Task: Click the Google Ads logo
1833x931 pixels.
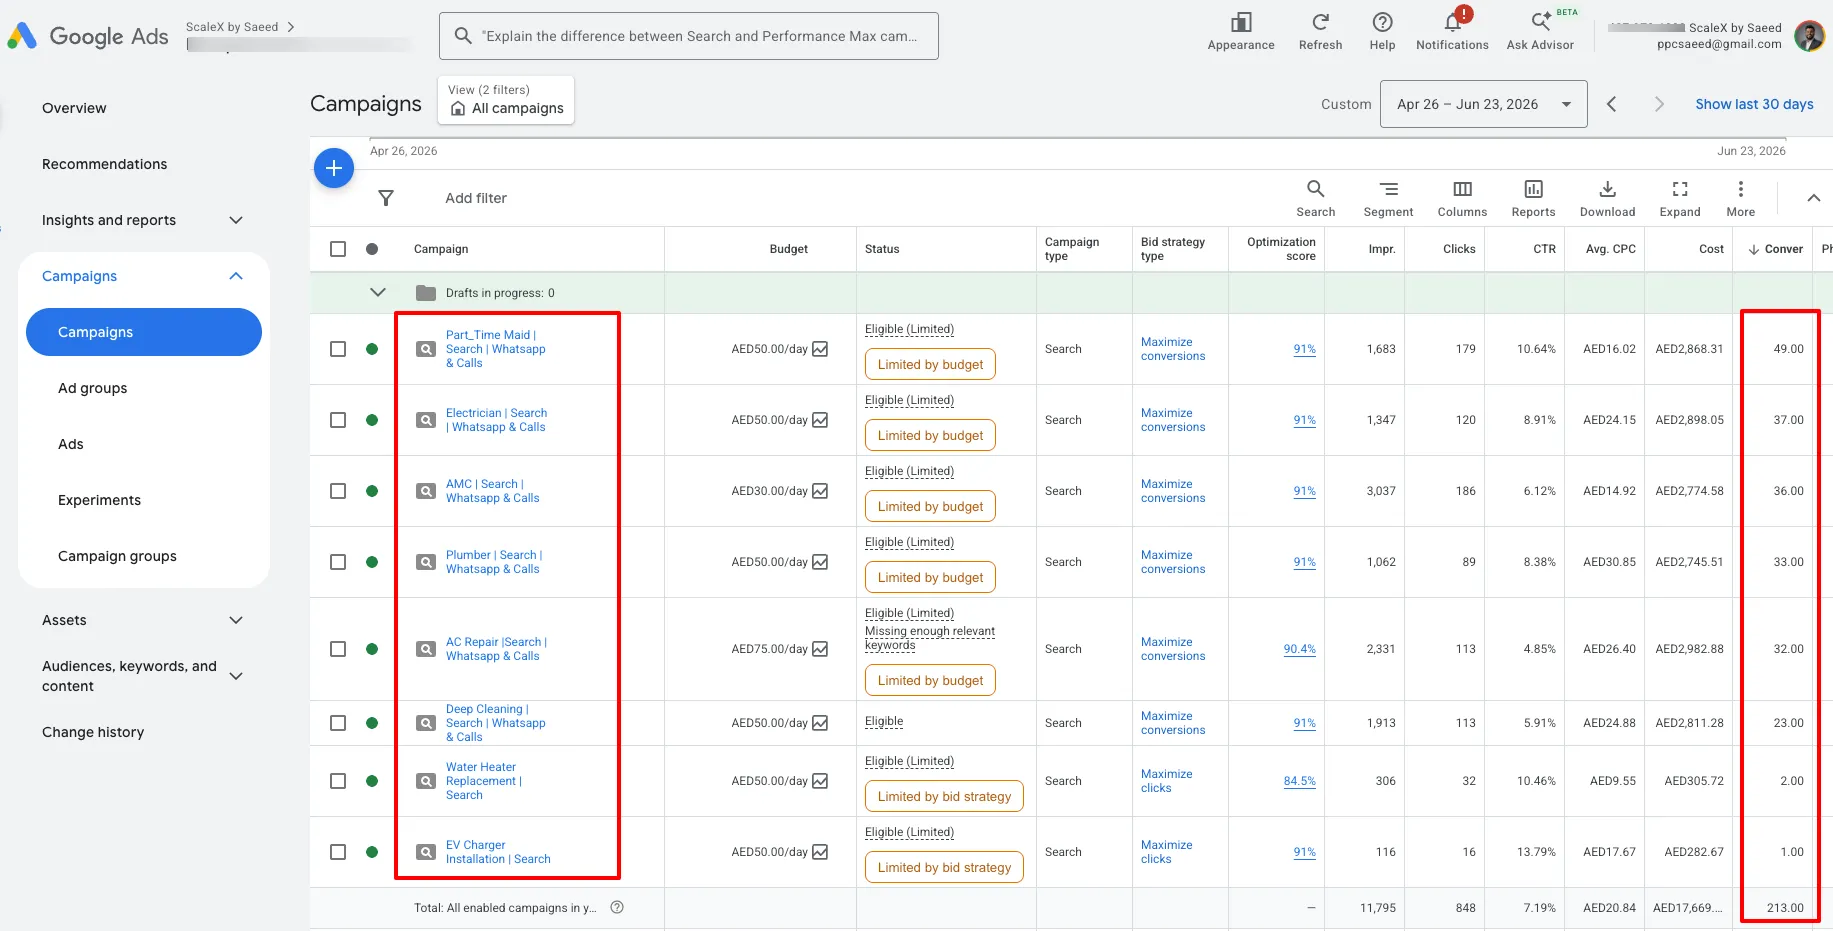Action: click(x=88, y=36)
